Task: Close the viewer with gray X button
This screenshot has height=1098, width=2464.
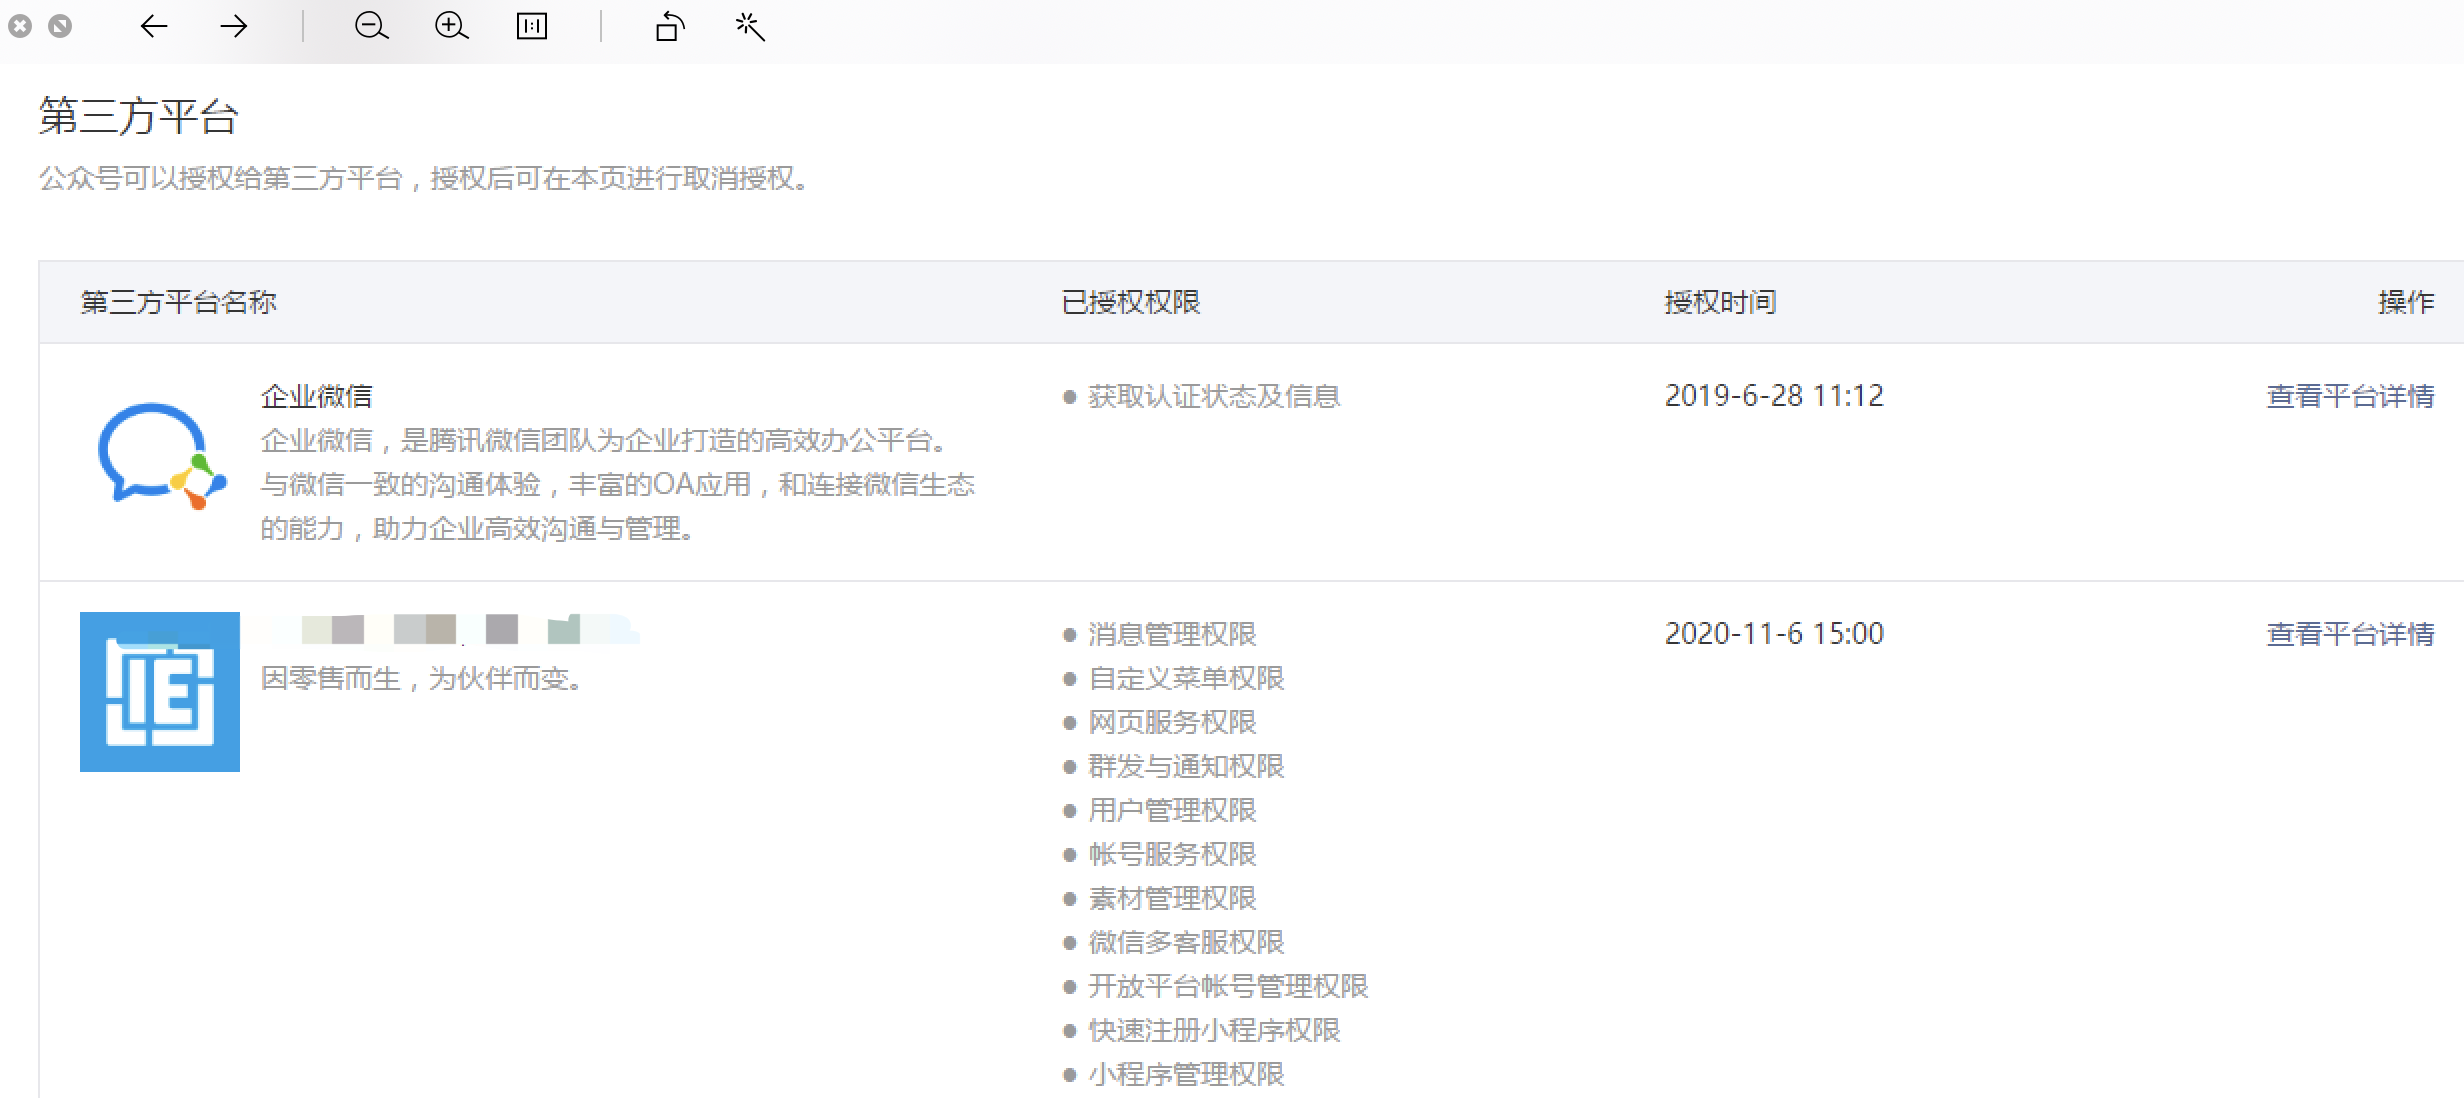Action: [x=20, y=27]
